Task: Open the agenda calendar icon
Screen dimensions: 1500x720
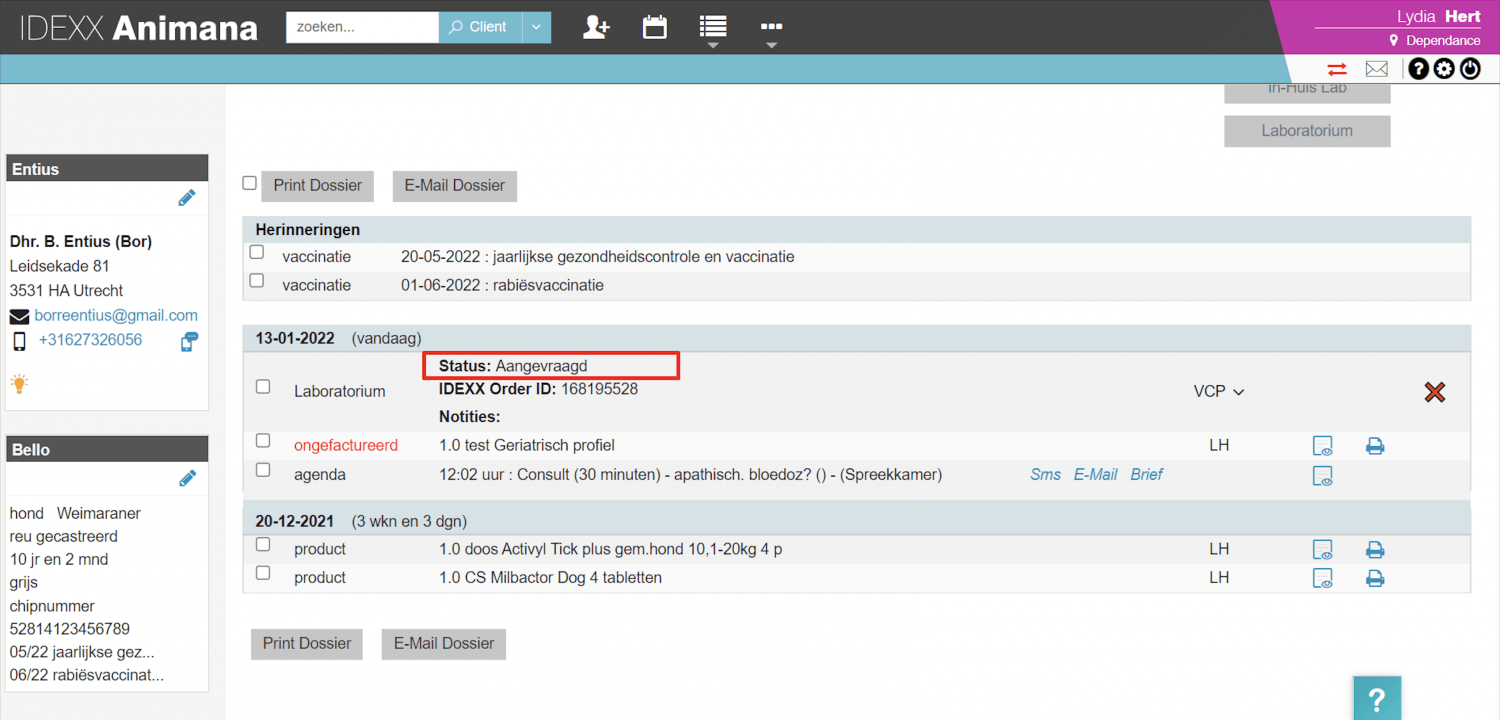Action: point(654,27)
